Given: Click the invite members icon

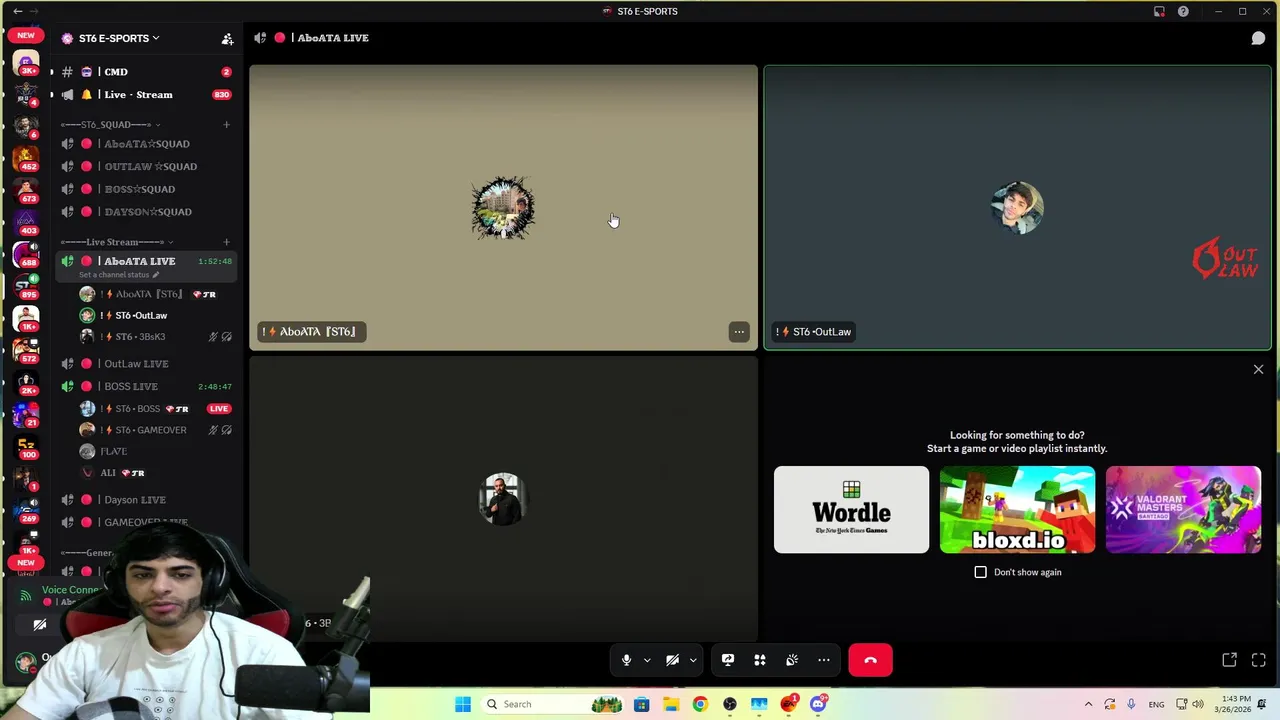Looking at the screenshot, I should tap(227, 38).
